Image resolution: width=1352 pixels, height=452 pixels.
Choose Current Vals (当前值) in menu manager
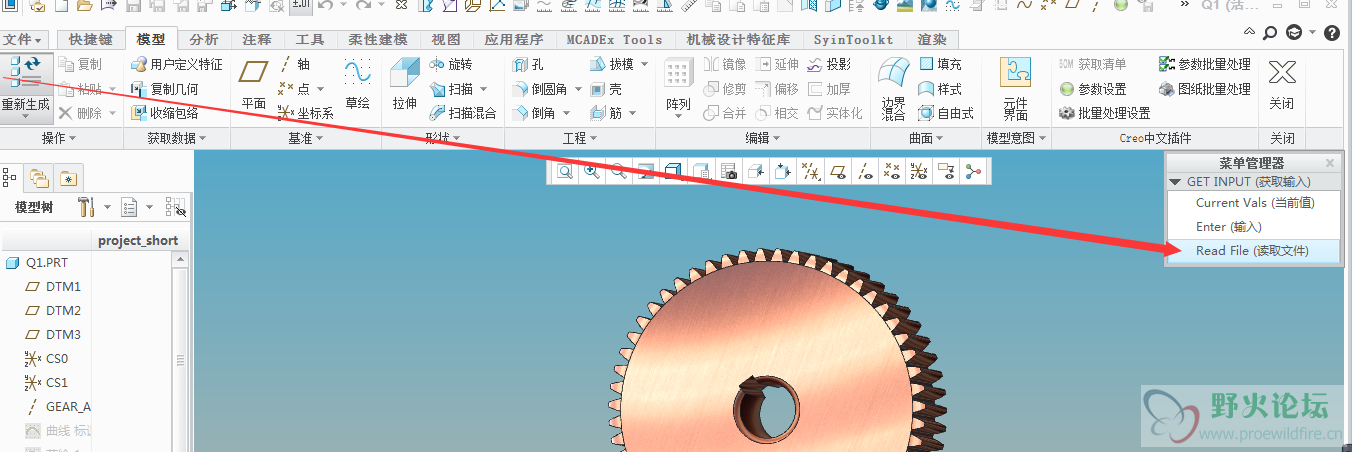tap(1253, 203)
